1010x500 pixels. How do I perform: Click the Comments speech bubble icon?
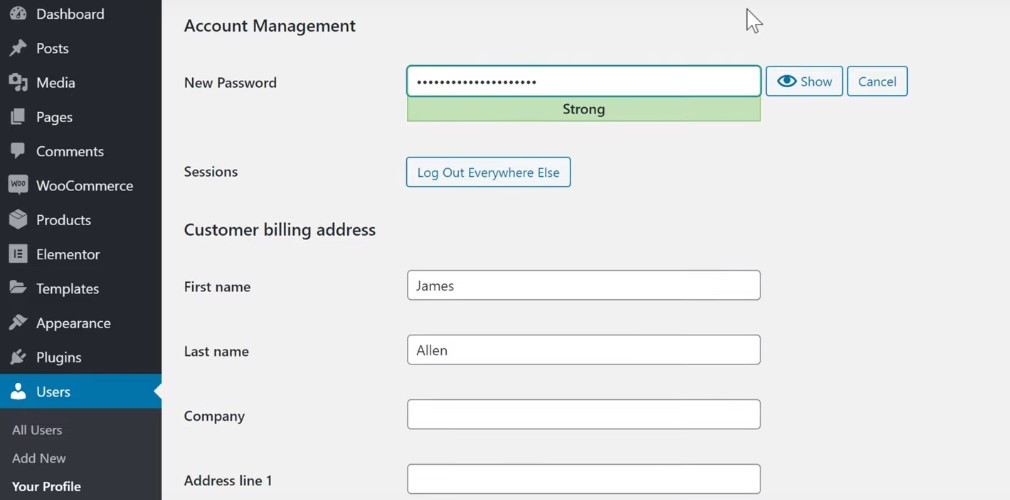pos(18,151)
